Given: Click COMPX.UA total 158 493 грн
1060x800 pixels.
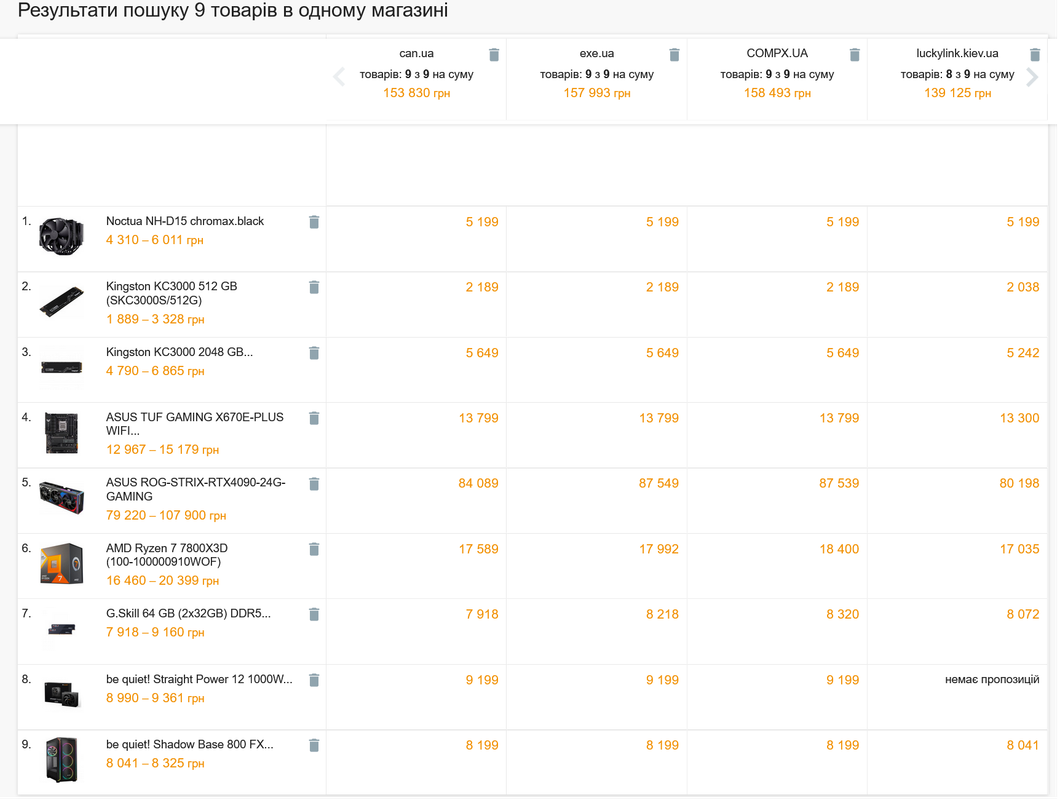Looking at the screenshot, I should click(777, 93).
